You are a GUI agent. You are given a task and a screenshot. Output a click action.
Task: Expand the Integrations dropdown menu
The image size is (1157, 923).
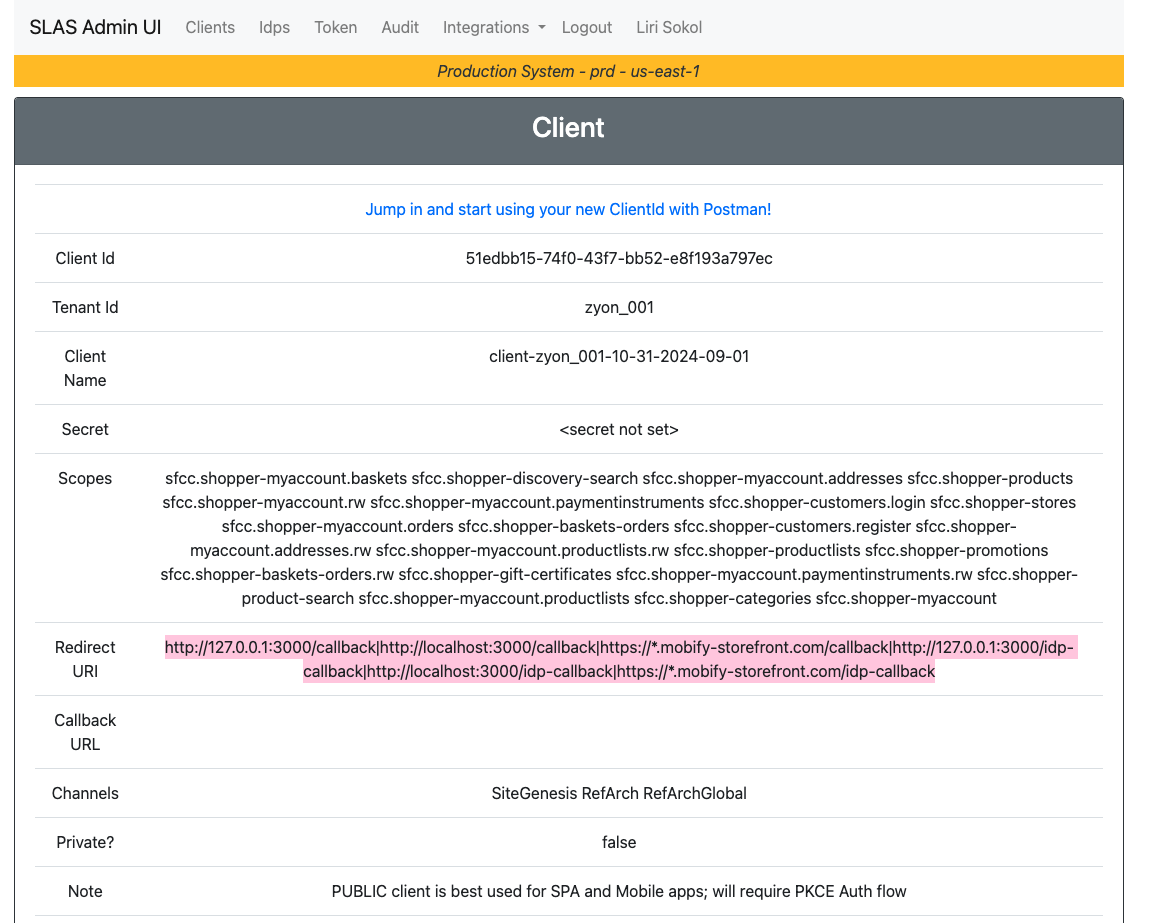[493, 27]
